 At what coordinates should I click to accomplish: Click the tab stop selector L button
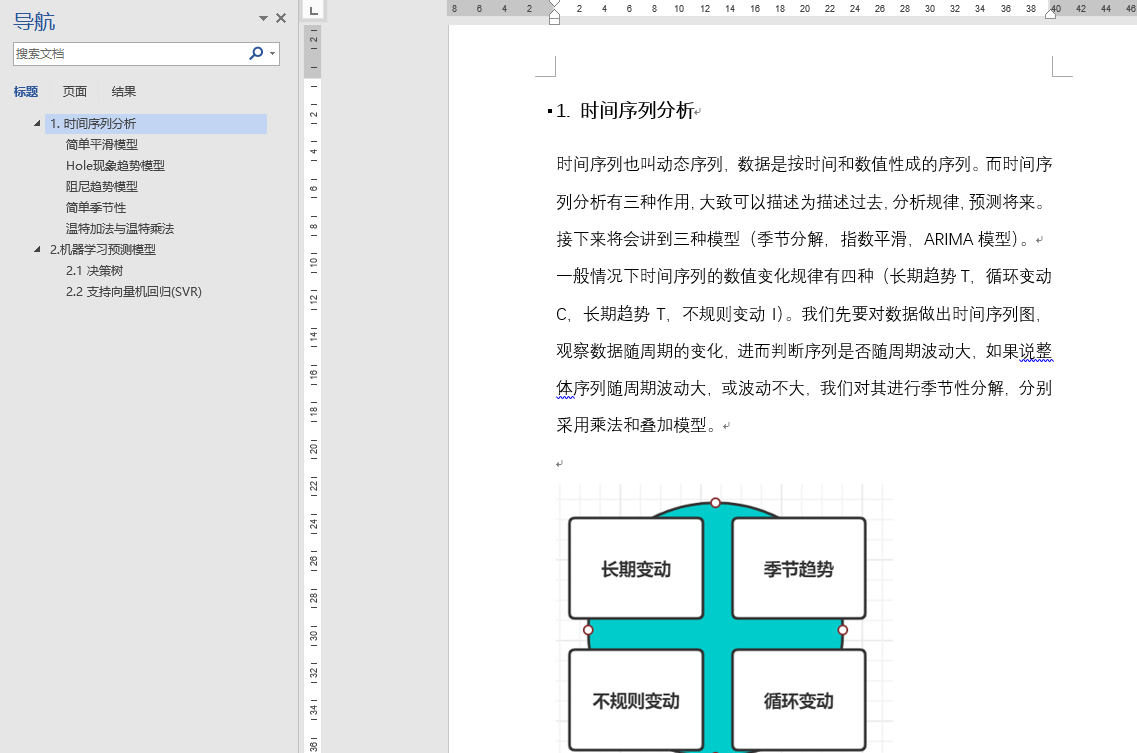[313, 10]
